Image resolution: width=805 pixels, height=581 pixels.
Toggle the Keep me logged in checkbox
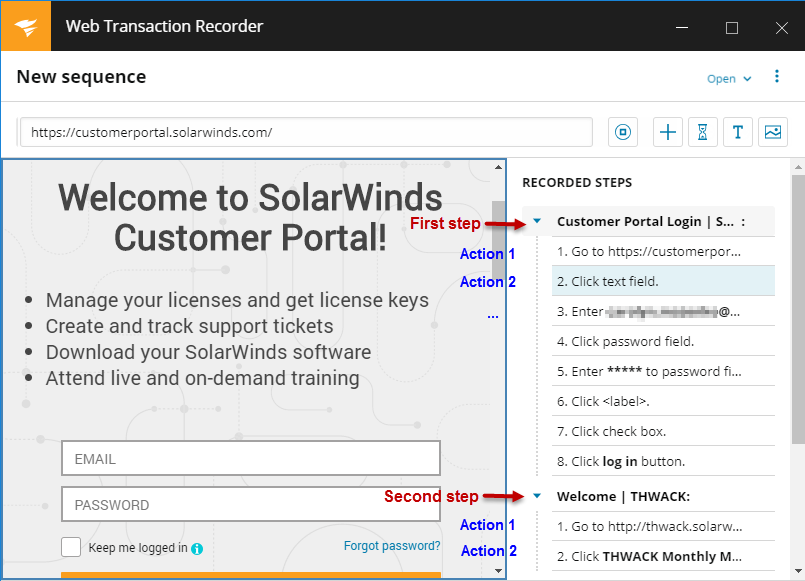tap(71, 547)
